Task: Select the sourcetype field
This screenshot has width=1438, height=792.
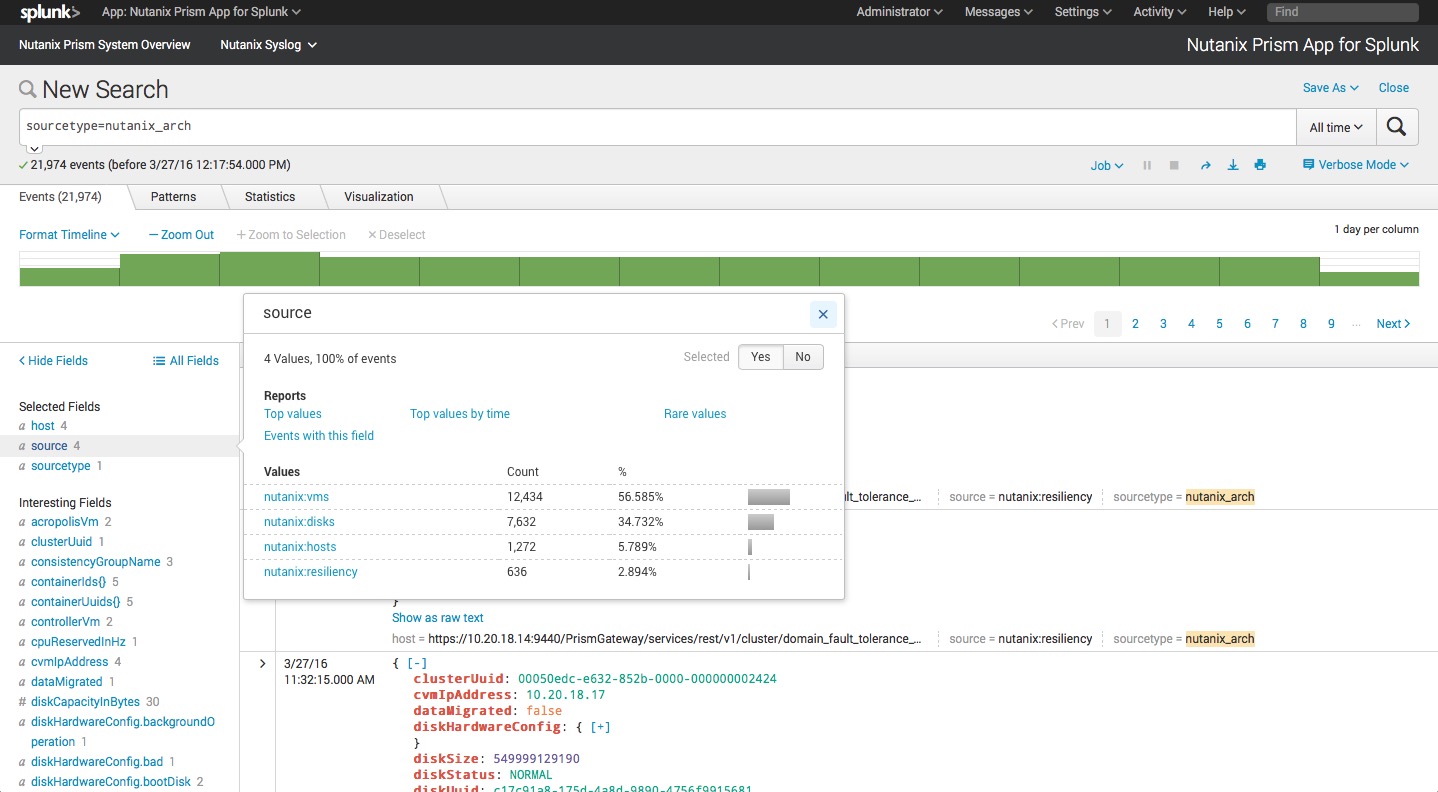Action: [61, 466]
